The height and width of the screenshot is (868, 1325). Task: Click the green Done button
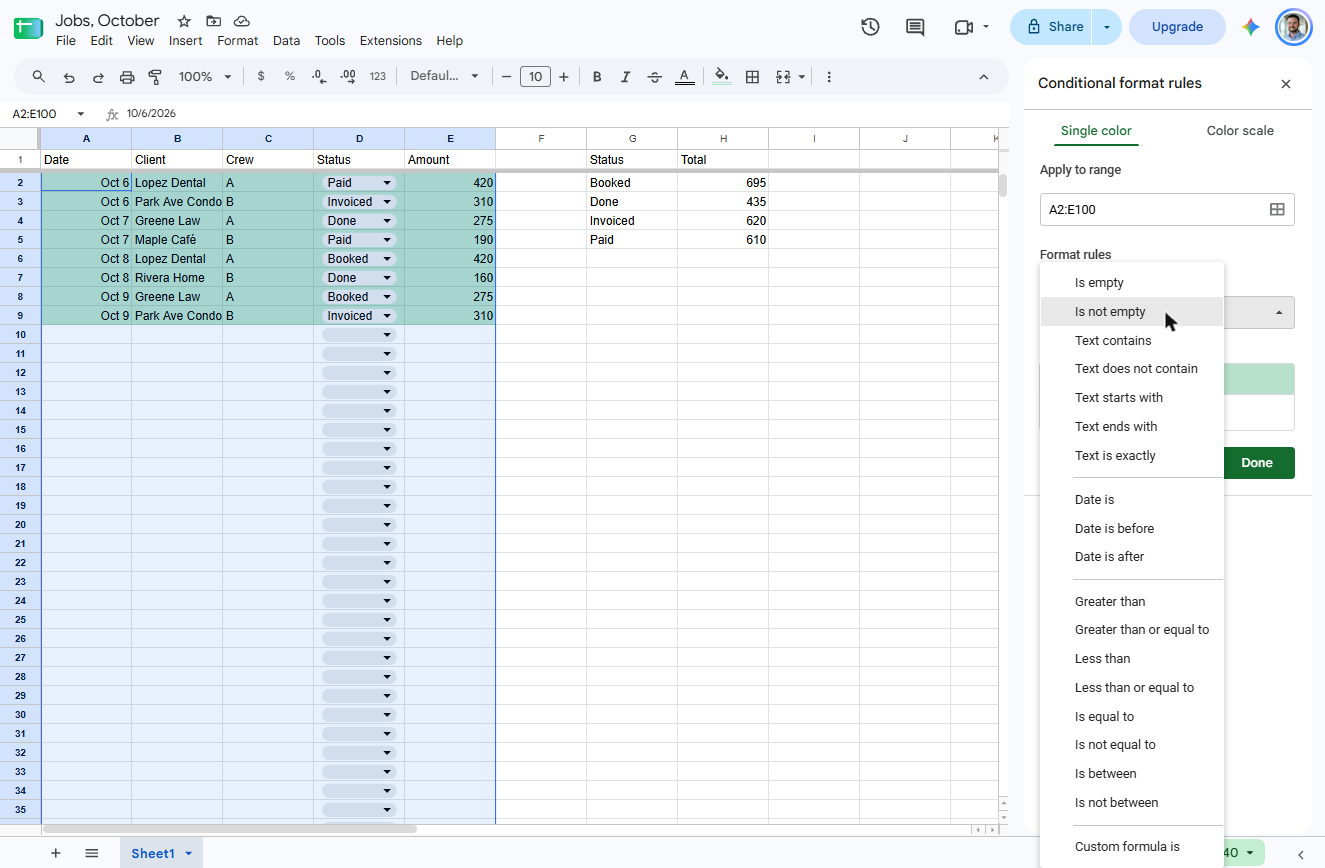(1257, 463)
